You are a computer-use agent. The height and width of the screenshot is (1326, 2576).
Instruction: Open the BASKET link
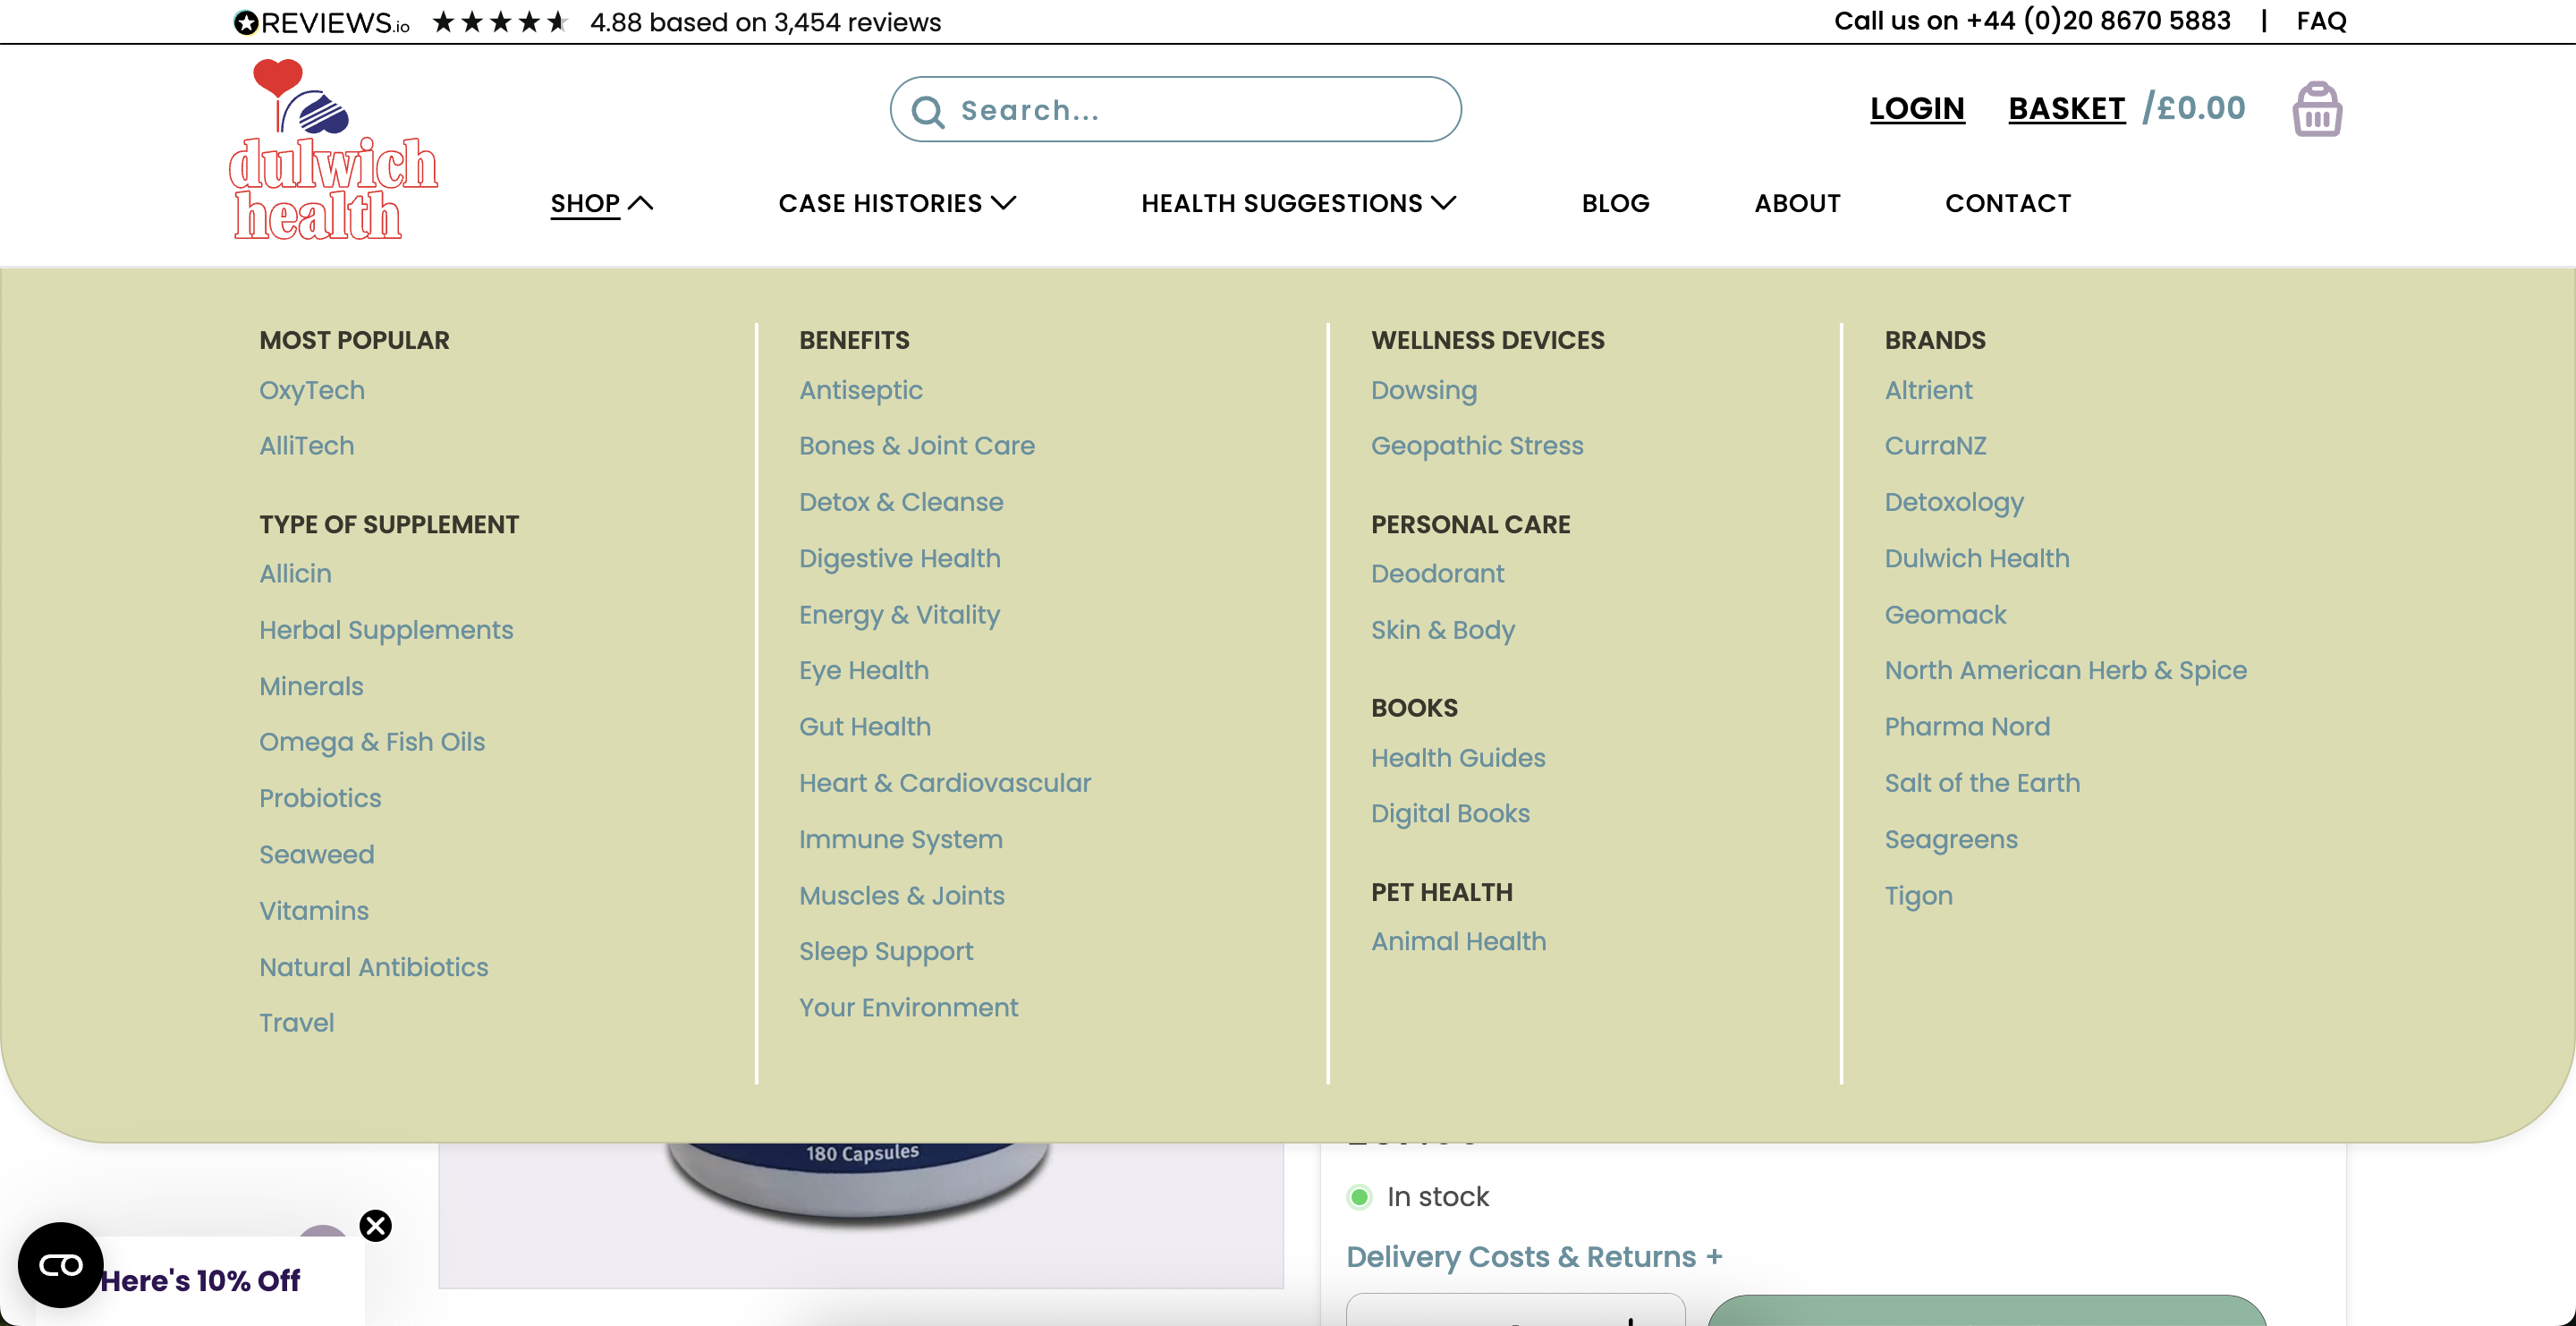click(2066, 108)
